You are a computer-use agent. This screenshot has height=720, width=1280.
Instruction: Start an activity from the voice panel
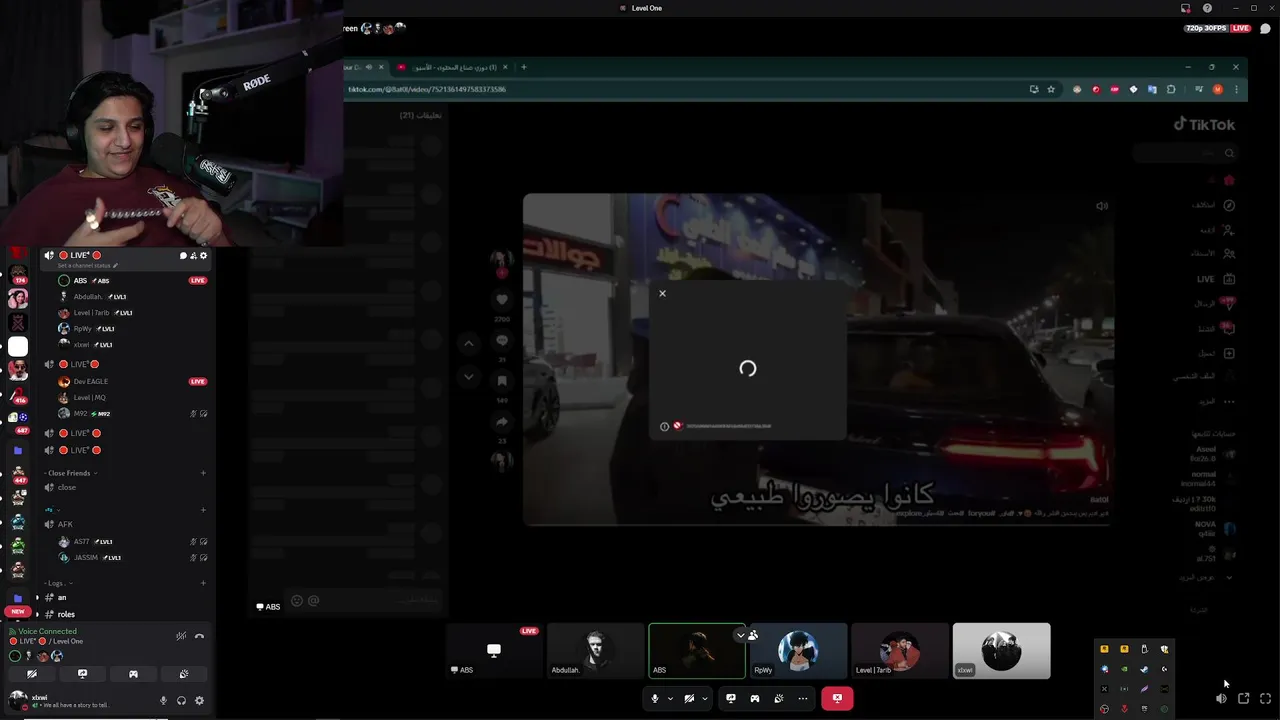[x=133, y=674]
